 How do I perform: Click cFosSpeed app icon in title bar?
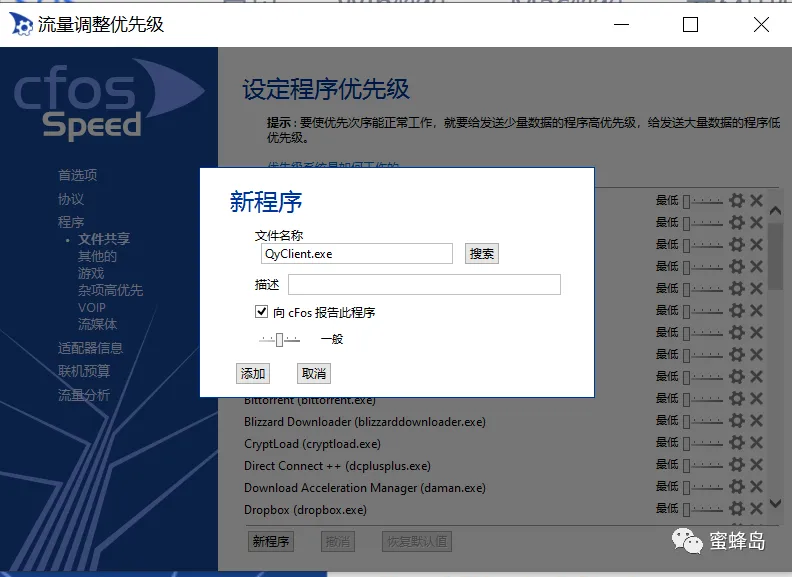pos(20,24)
